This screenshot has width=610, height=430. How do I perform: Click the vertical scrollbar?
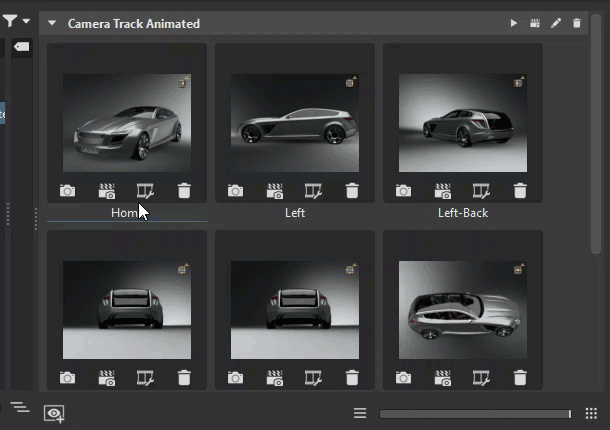coord(596,134)
